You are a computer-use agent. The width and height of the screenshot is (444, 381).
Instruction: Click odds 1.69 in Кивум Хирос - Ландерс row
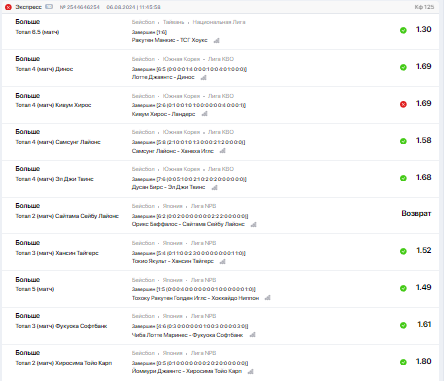pyautogui.click(x=424, y=103)
